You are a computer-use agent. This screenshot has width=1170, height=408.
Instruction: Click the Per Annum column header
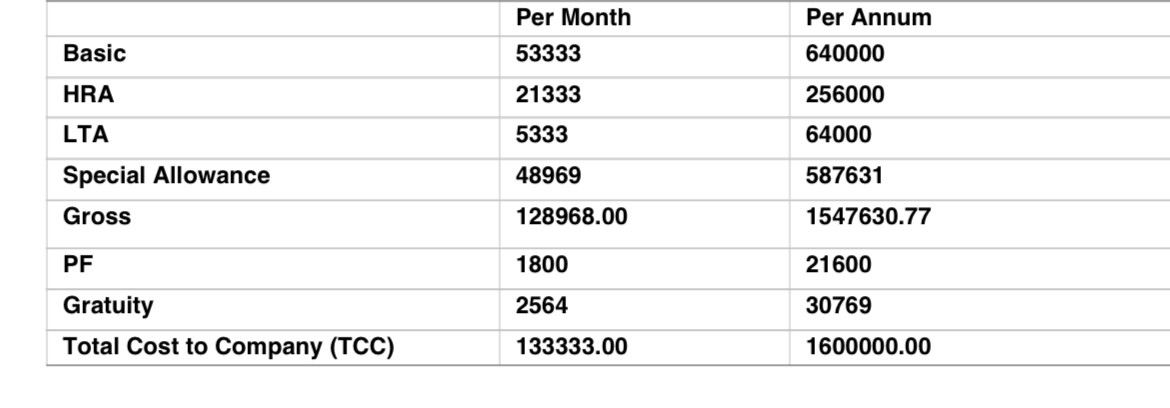[x=869, y=17]
